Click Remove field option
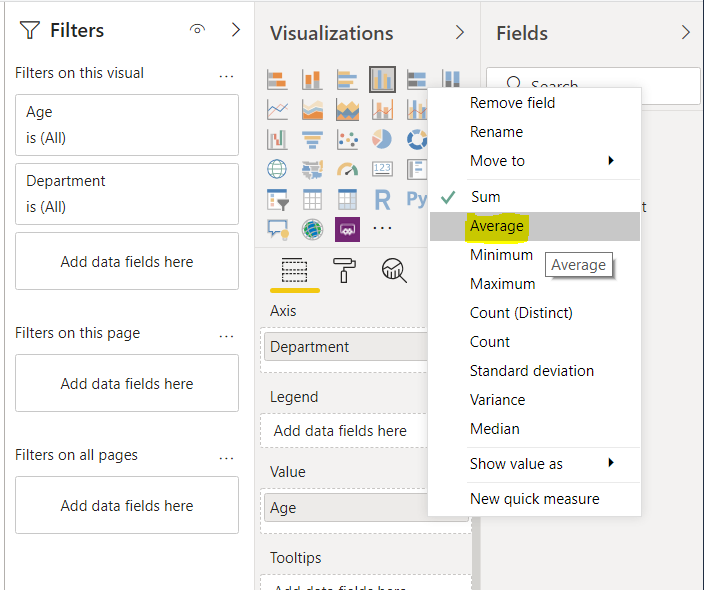 (x=513, y=103)
